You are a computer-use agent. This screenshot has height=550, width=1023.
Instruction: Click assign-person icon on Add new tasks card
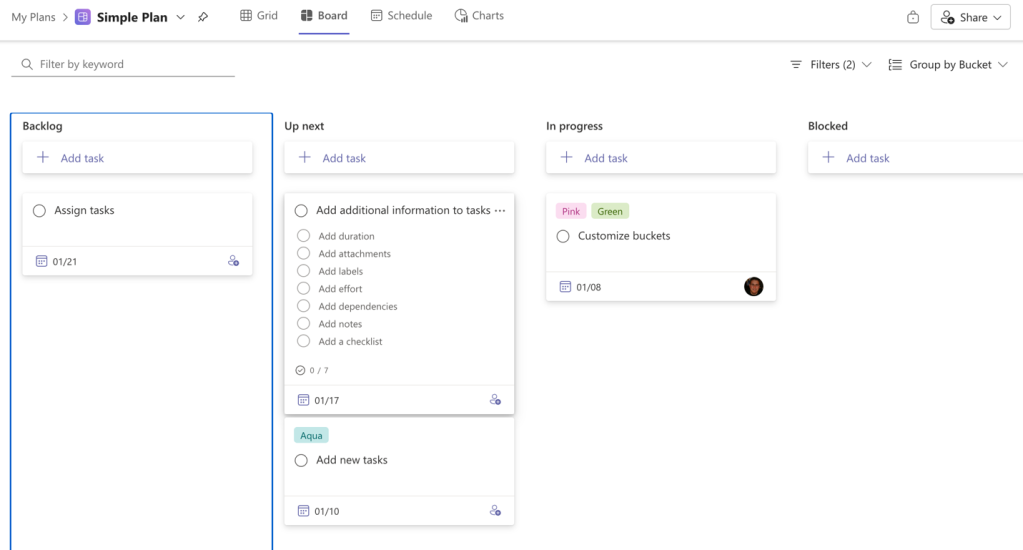[495, 511]
